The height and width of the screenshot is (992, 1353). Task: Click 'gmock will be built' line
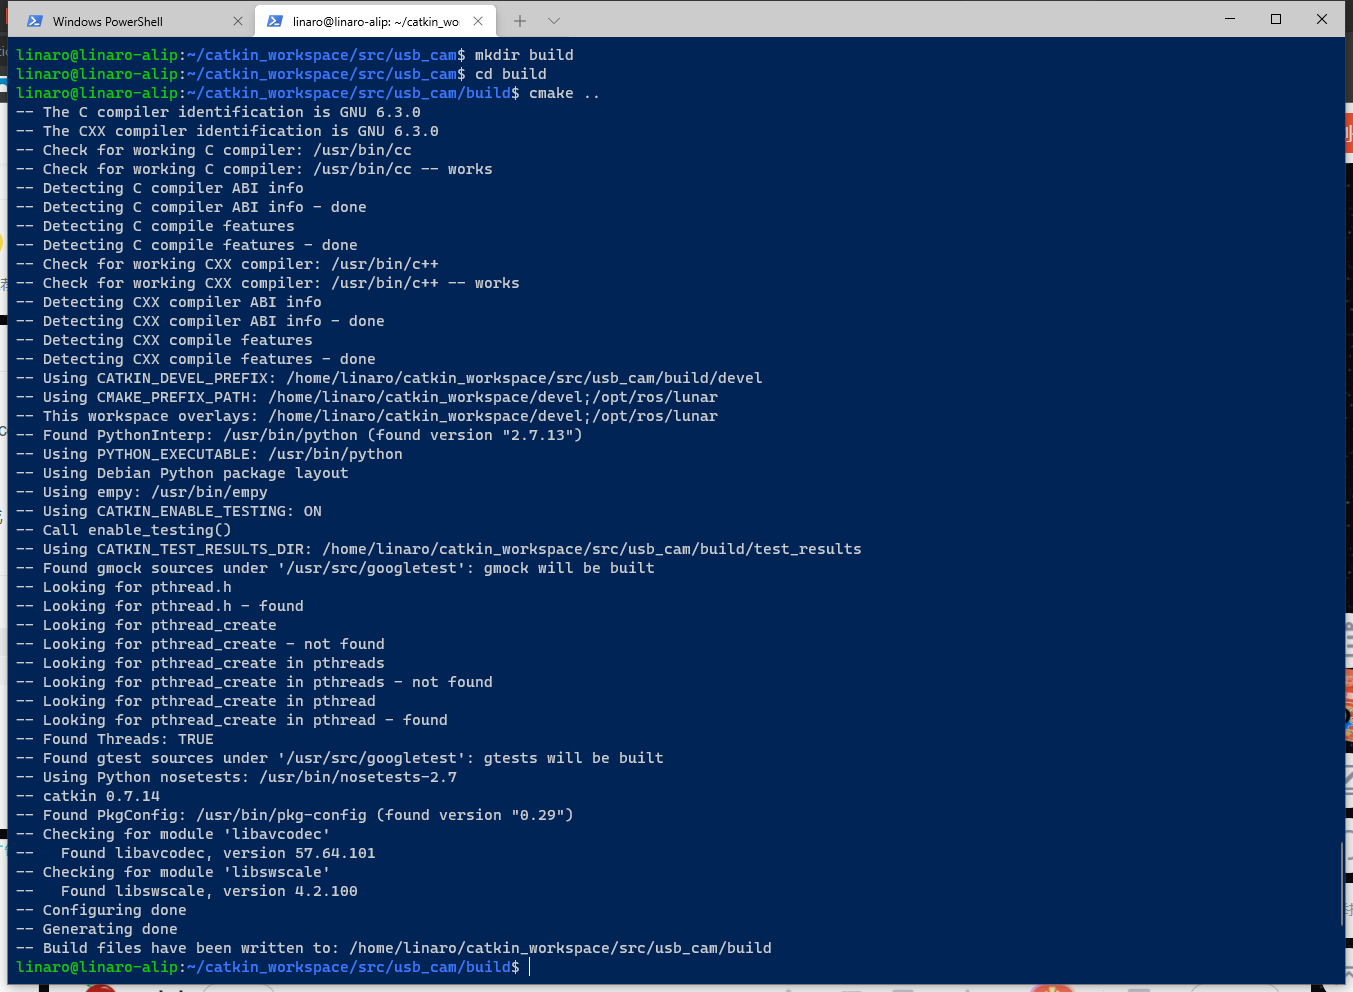pos(335,568)
